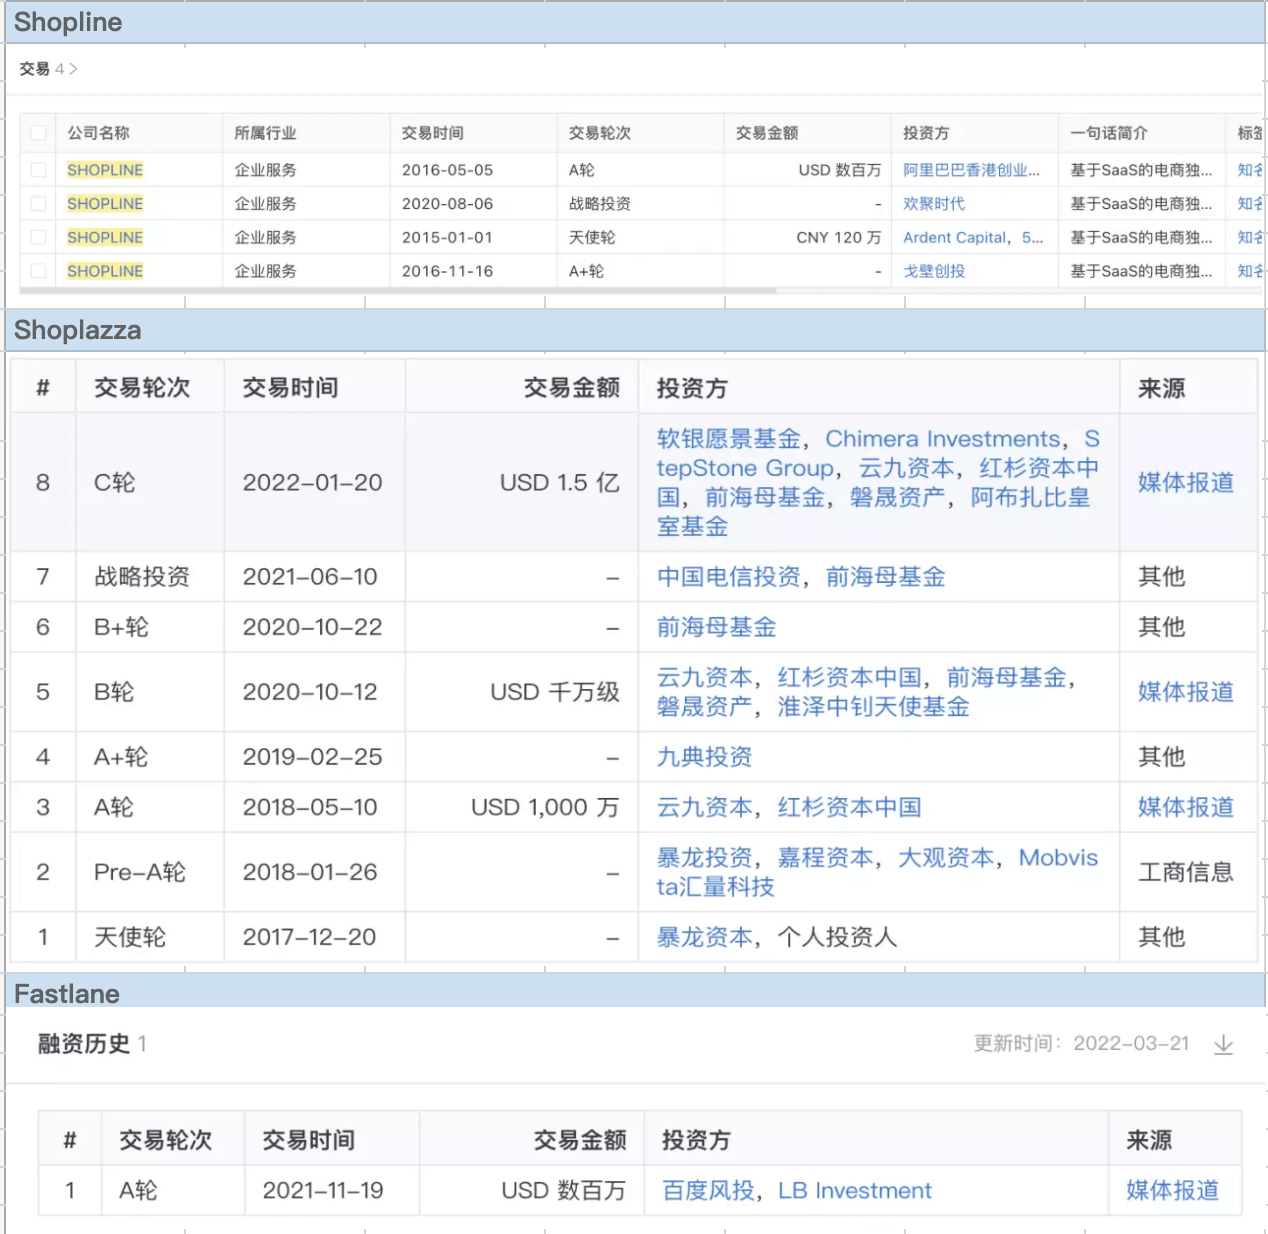1268x1234 pixels.
Task: Select the 2021-11-19 date cell
Action: point(323,1191)
